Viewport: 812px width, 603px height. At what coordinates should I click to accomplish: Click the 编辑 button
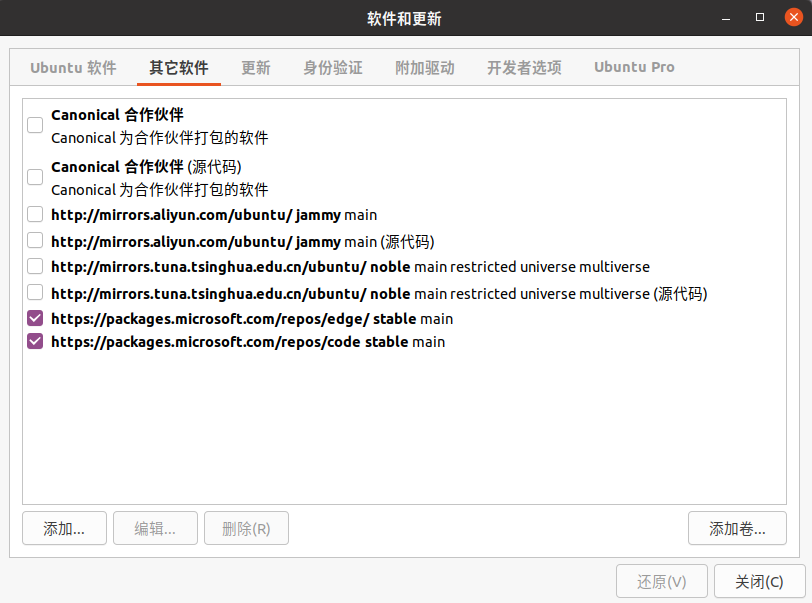tap(155, 528)
